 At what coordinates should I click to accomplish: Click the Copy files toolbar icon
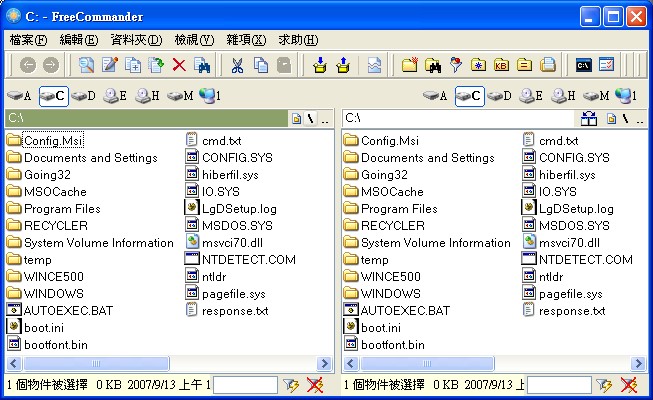click(133, 65)
